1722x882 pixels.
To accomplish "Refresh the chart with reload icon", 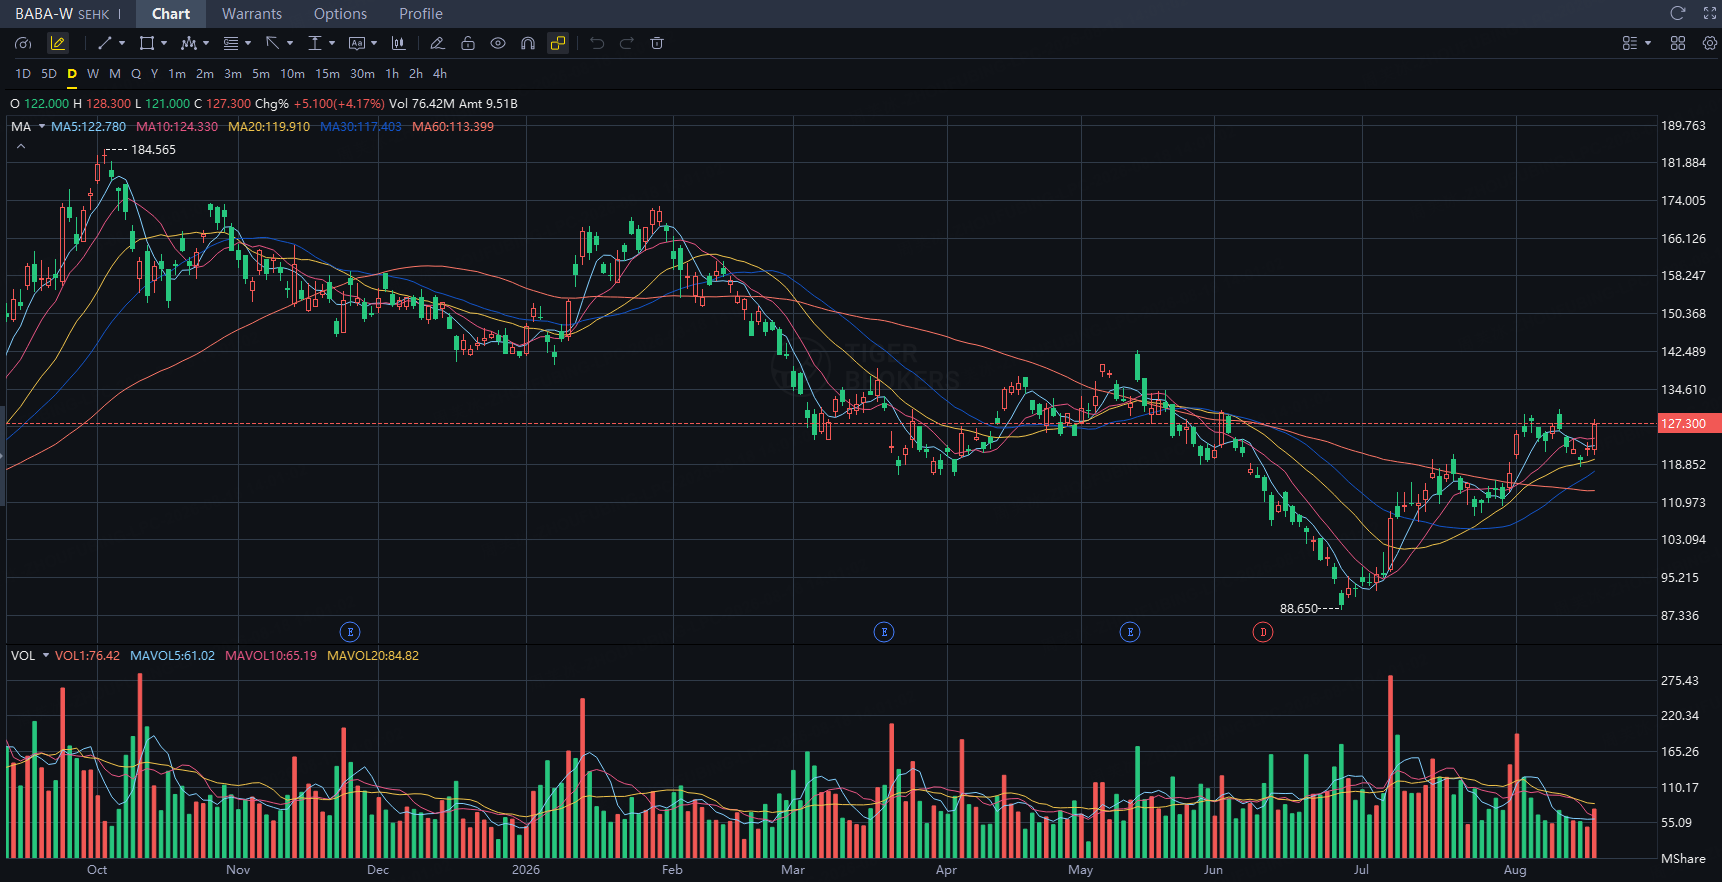I will [x=1678, y=13].
